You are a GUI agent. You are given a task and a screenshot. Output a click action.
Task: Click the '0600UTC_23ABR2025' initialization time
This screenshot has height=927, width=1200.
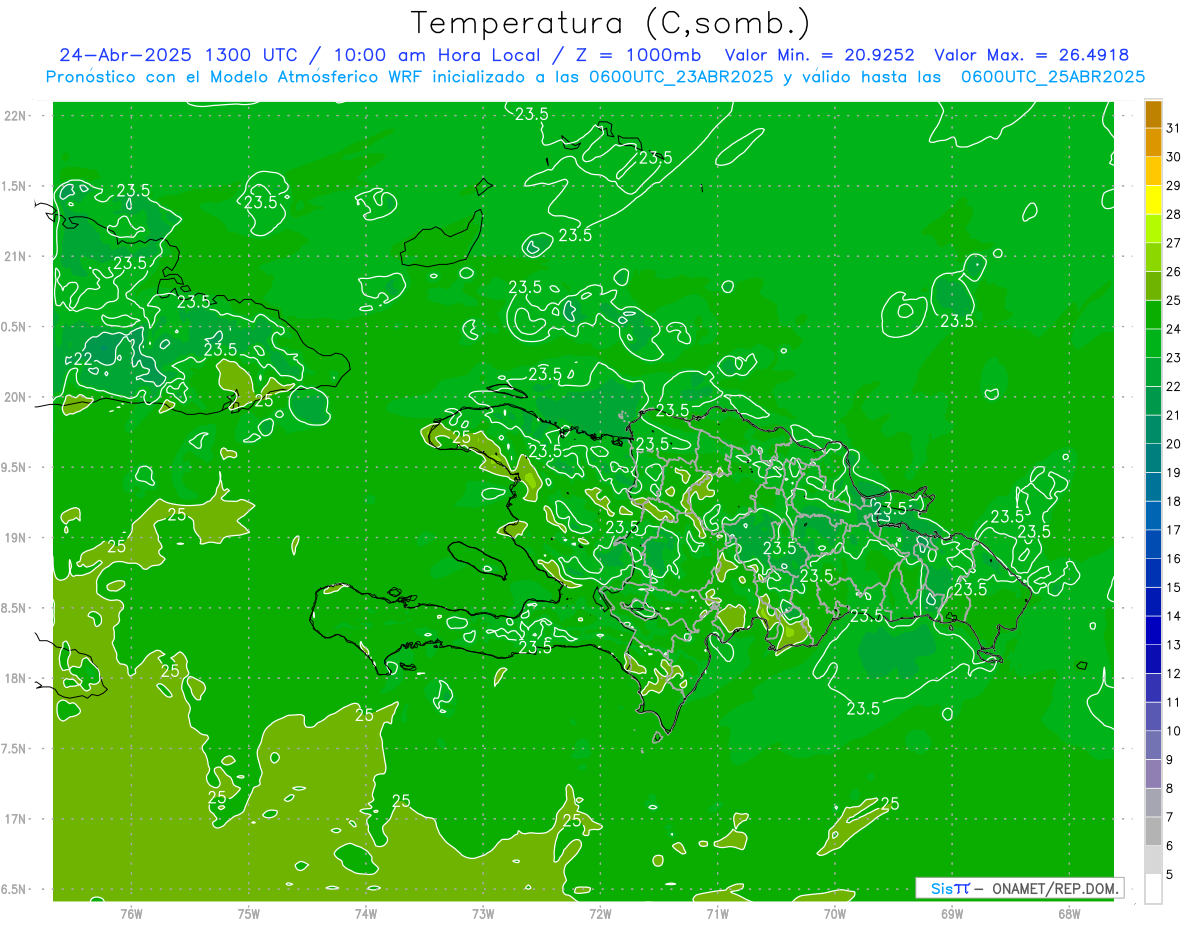click(682, 77)
